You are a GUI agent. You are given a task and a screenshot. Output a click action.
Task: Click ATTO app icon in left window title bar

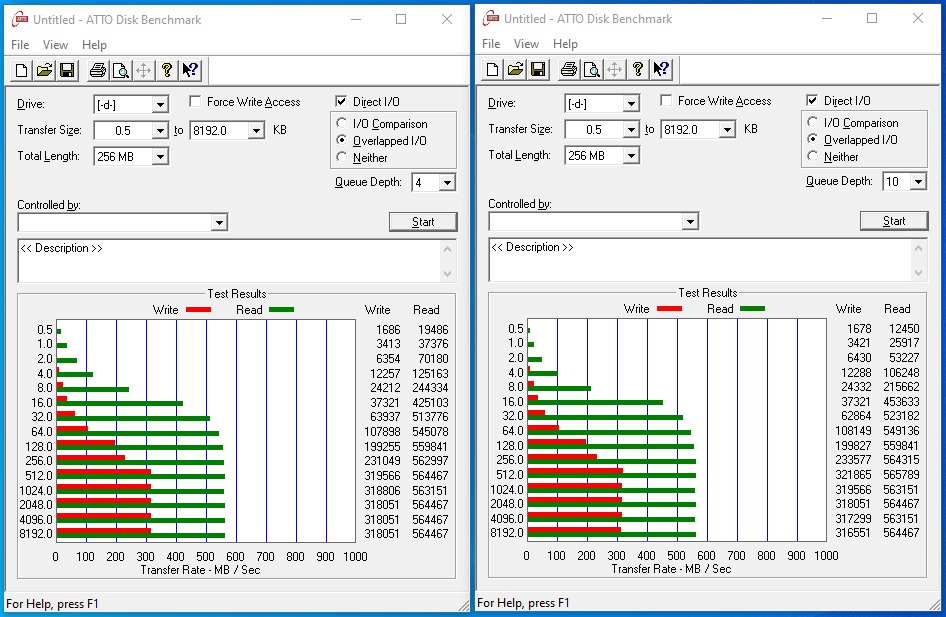point(21,19)
